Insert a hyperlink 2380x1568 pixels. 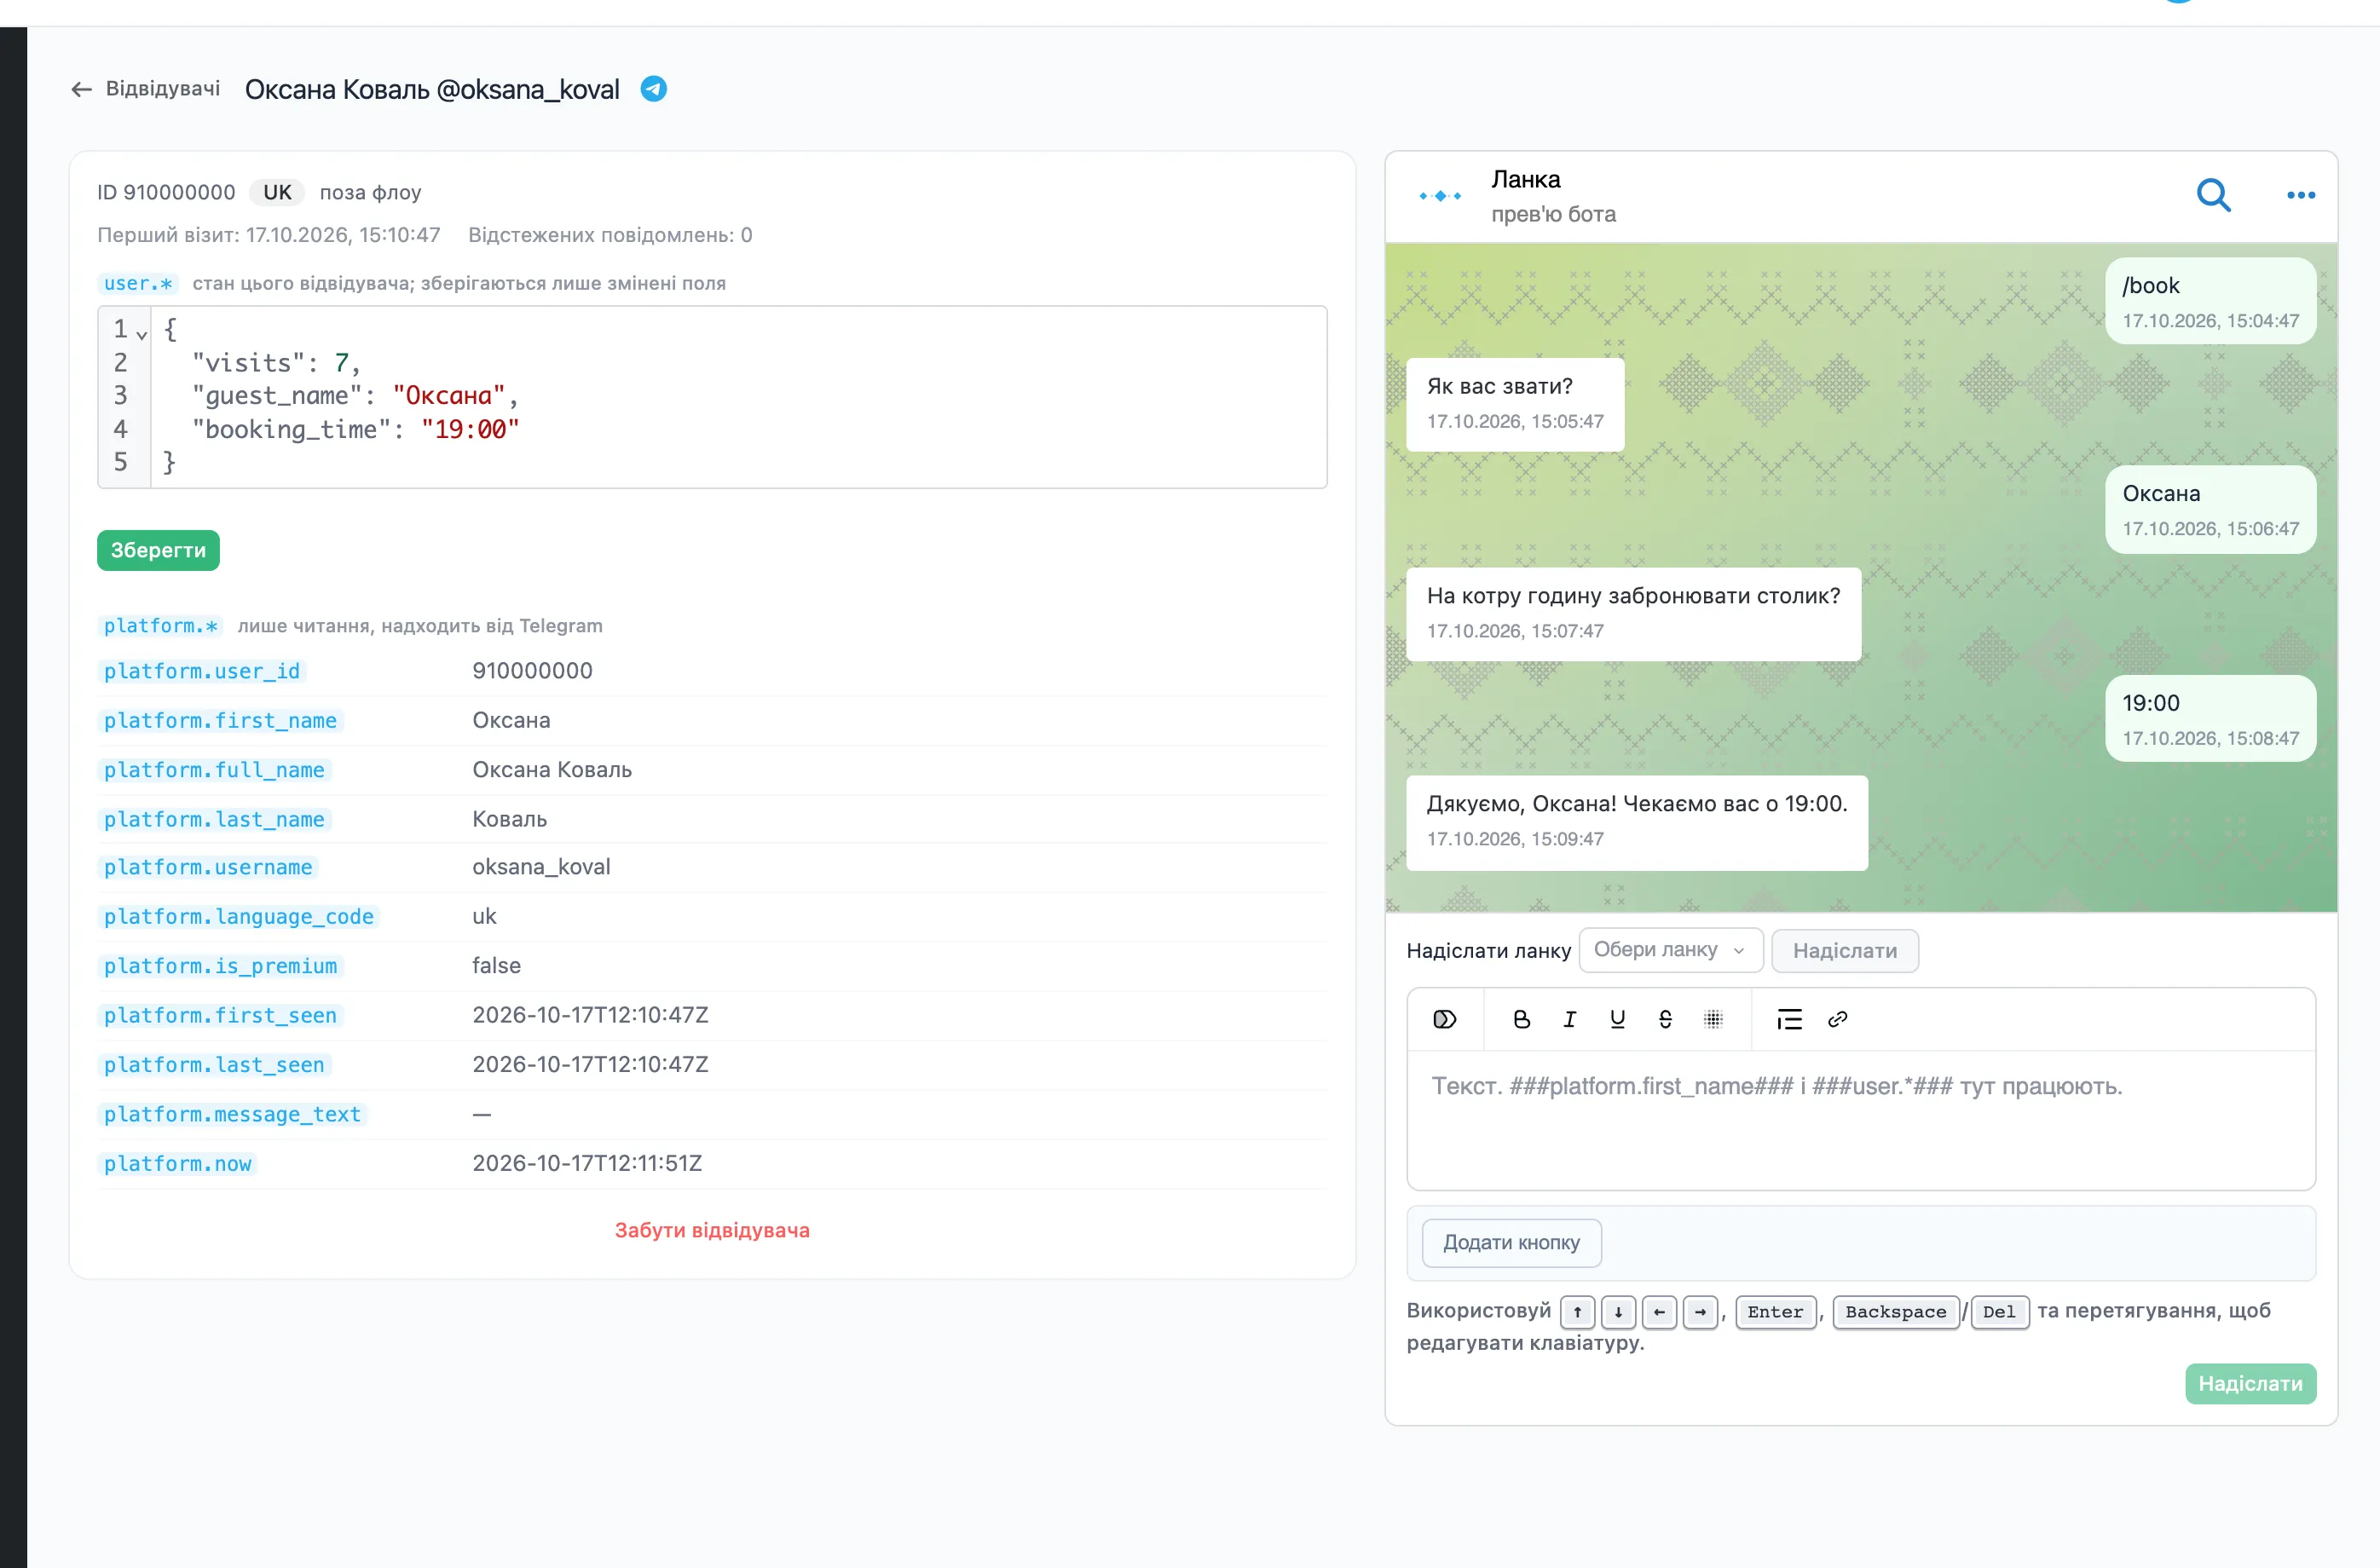1837,1019
